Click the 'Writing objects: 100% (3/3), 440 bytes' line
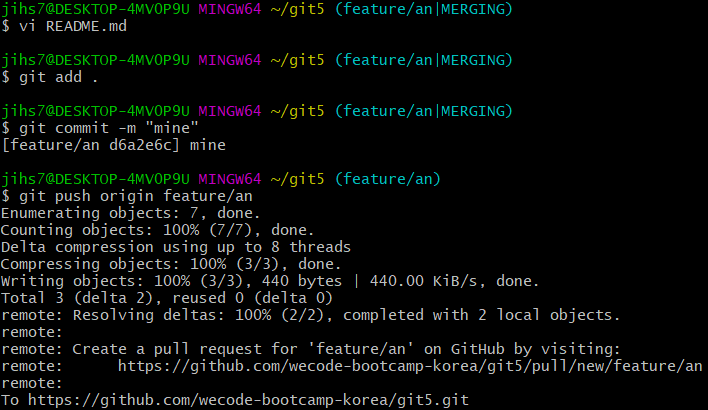Viewport: 708px width, 410px height. pos(270,281)
